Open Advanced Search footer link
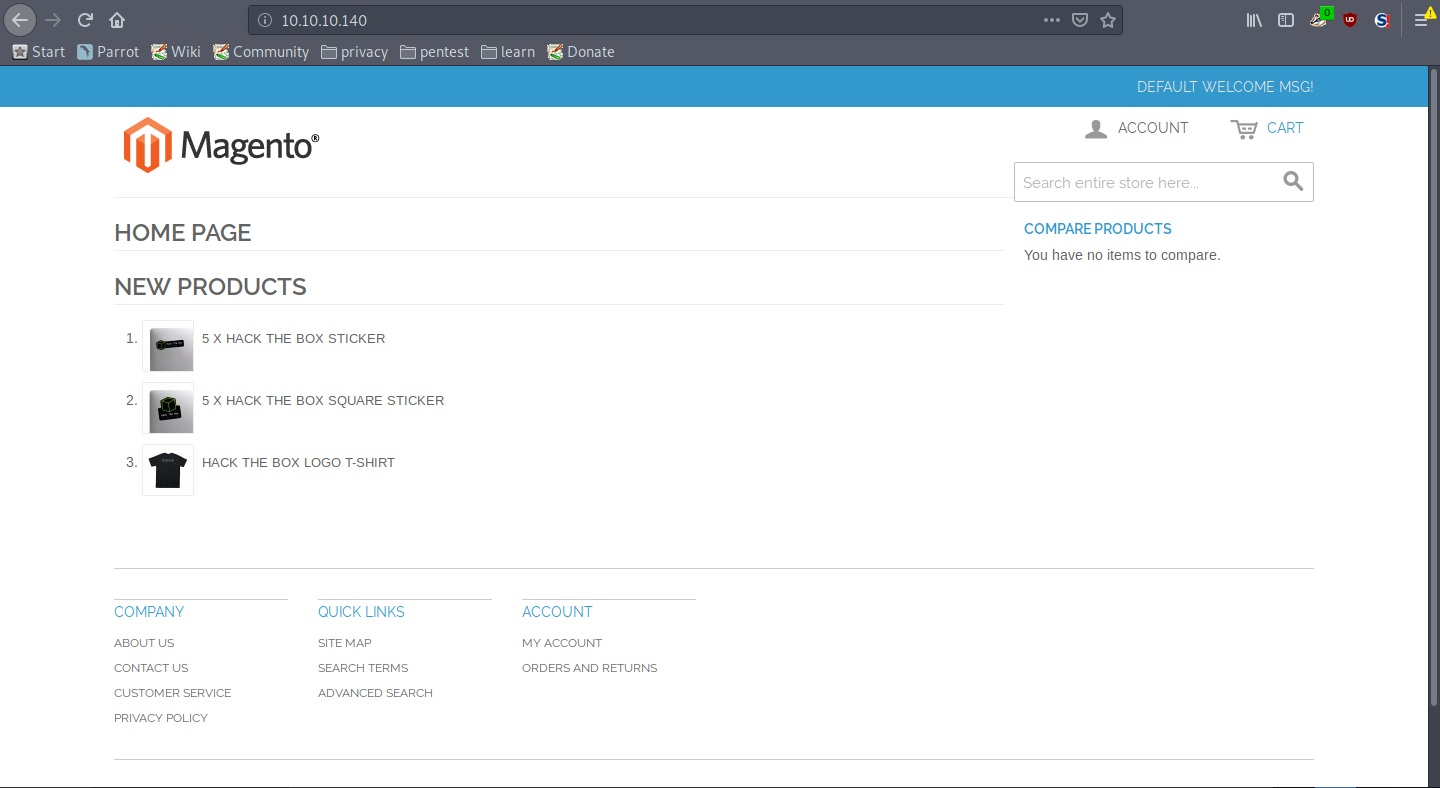1440x788 pixels. click(375, 693)
